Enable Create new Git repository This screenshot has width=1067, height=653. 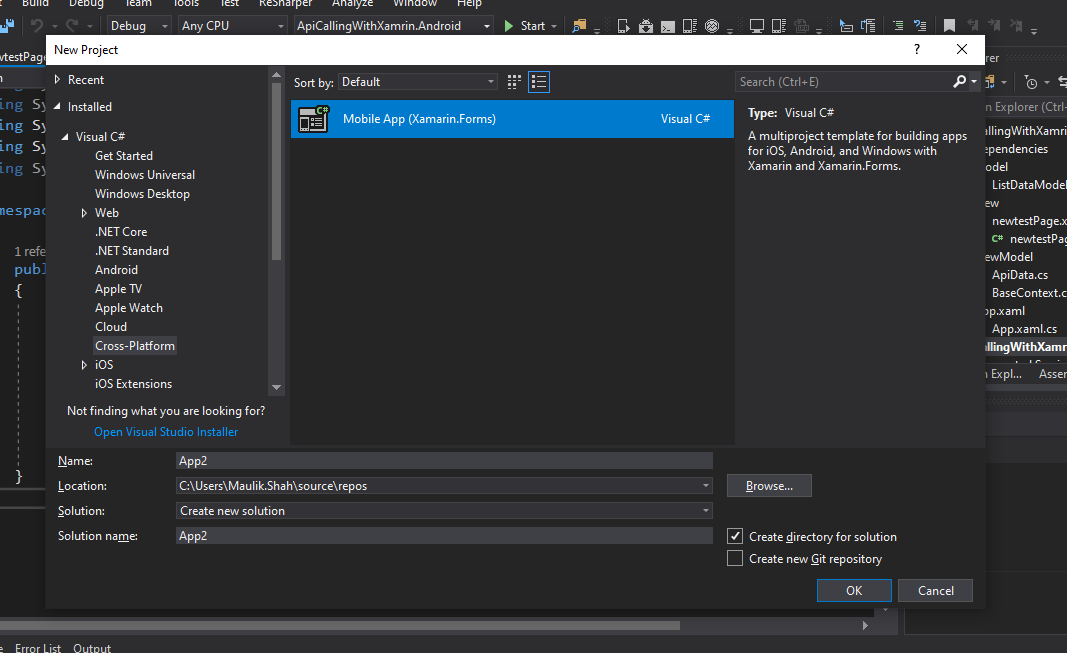point(735,558)
